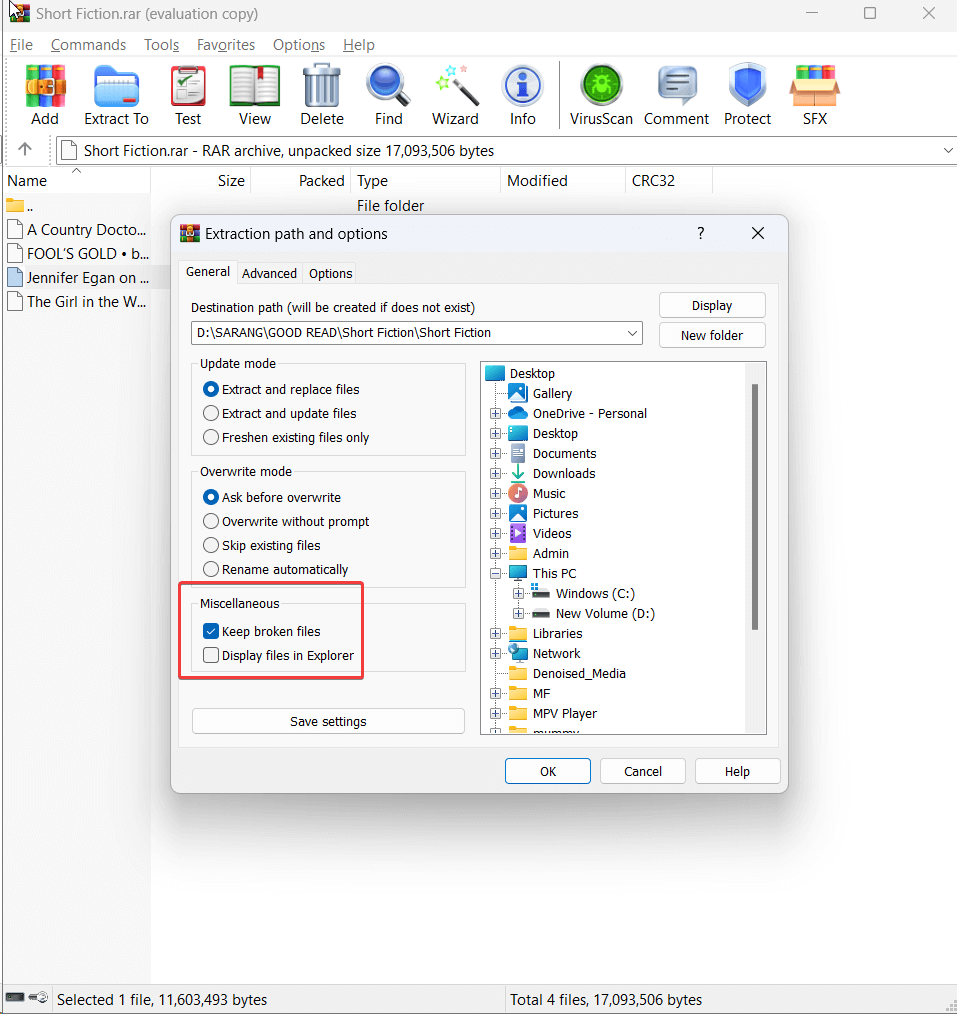
Task: Open the Destination path dropdown
Action: 632,333
